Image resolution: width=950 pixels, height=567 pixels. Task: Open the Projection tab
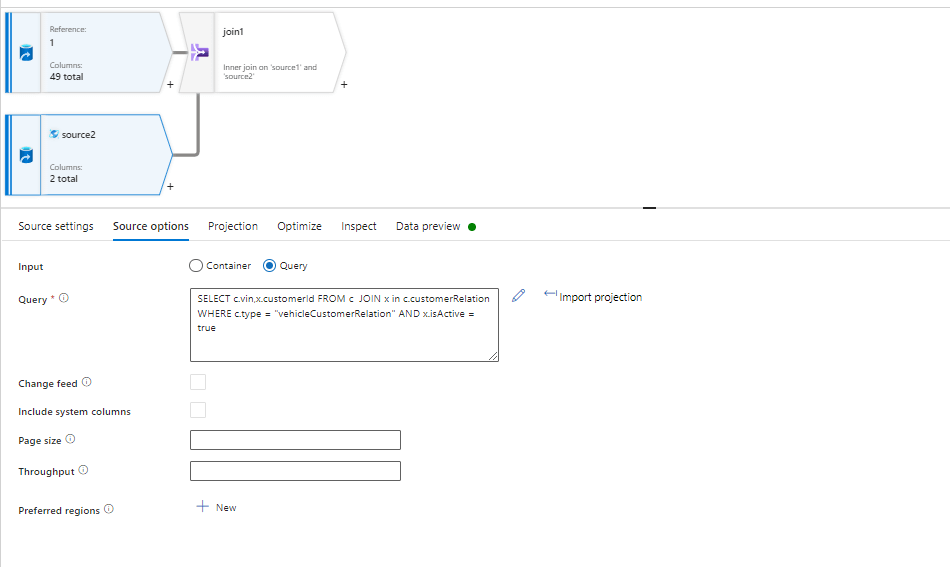click(233, 226)
